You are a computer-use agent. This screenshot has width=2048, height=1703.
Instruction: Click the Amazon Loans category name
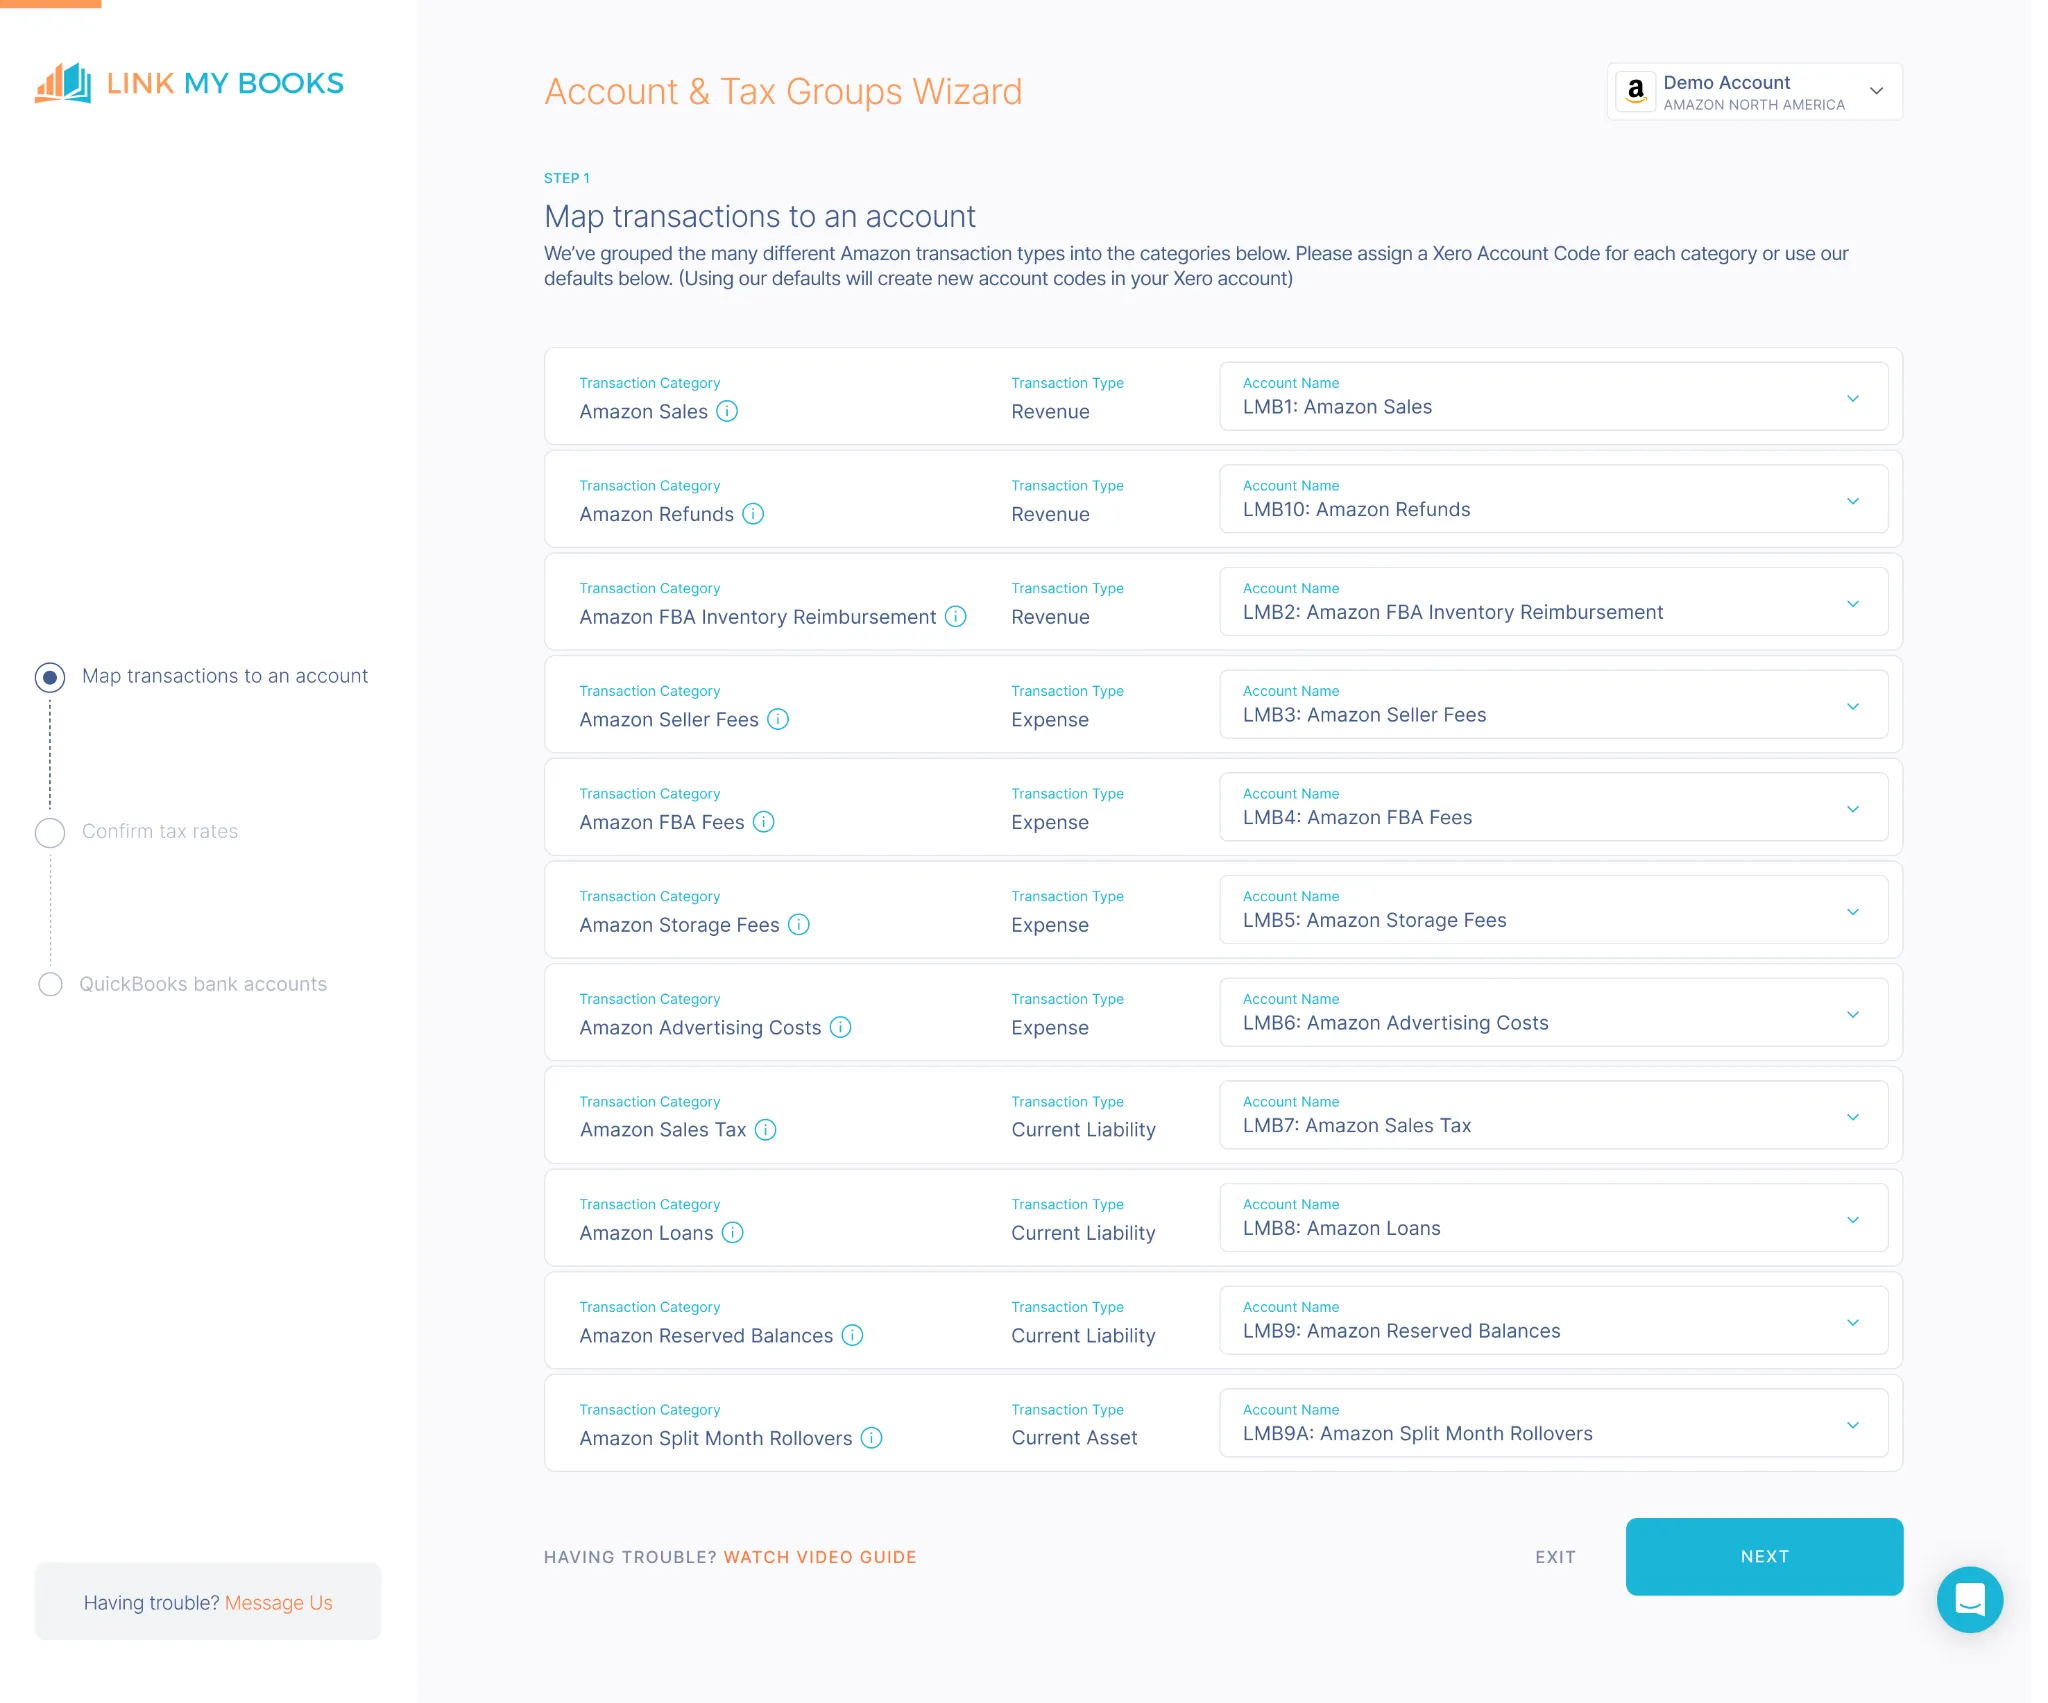[x=646, y=1233]
